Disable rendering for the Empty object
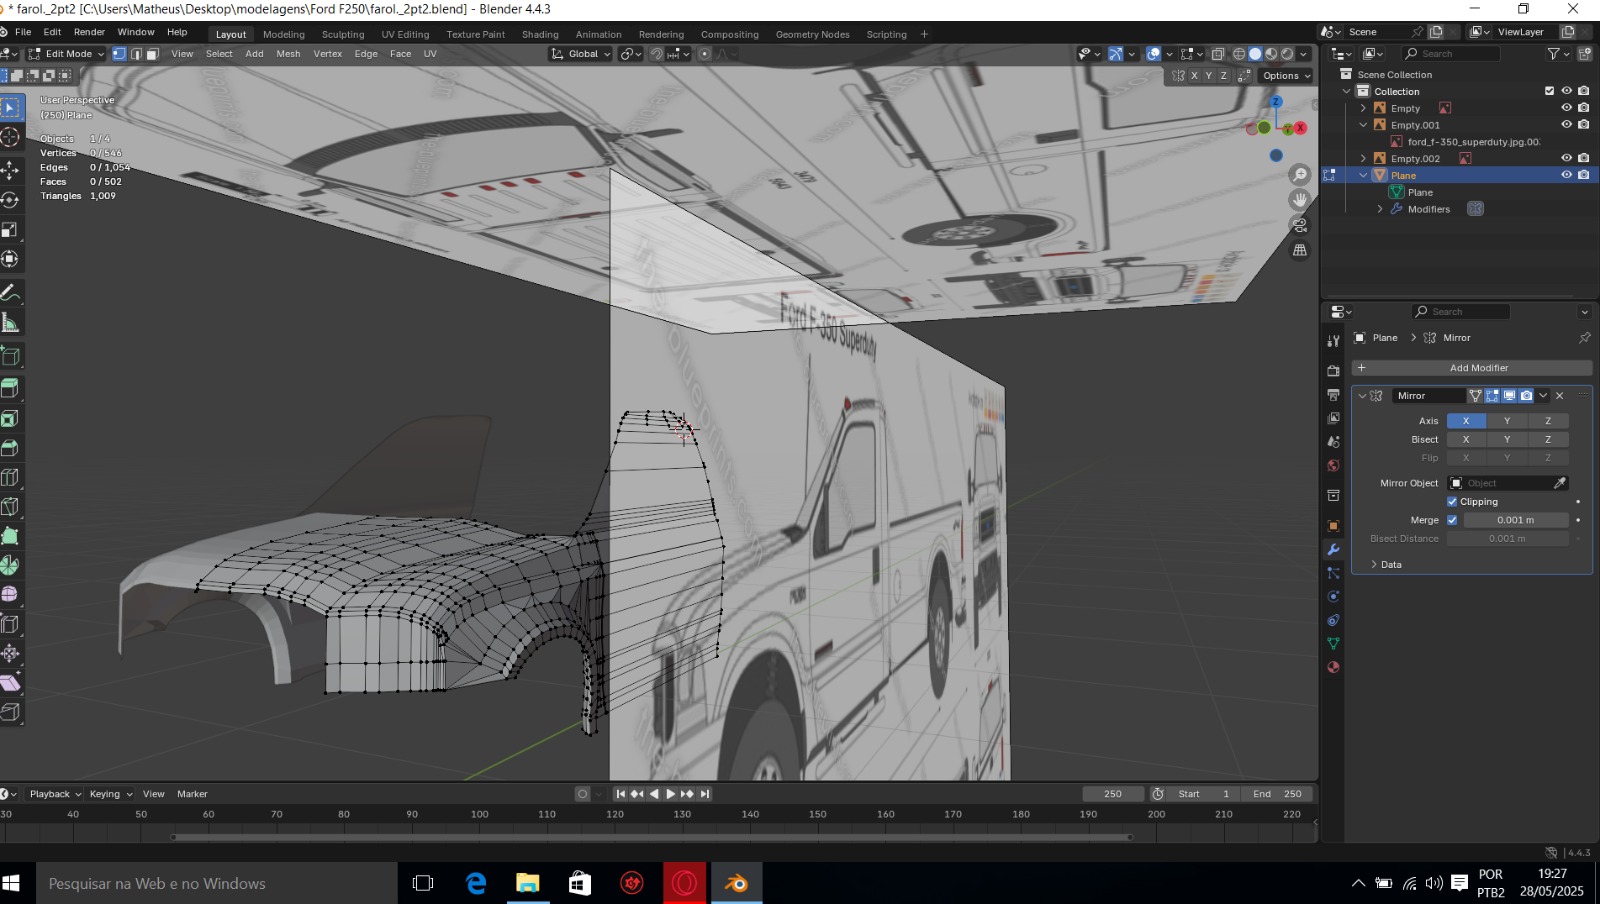 1584,108
